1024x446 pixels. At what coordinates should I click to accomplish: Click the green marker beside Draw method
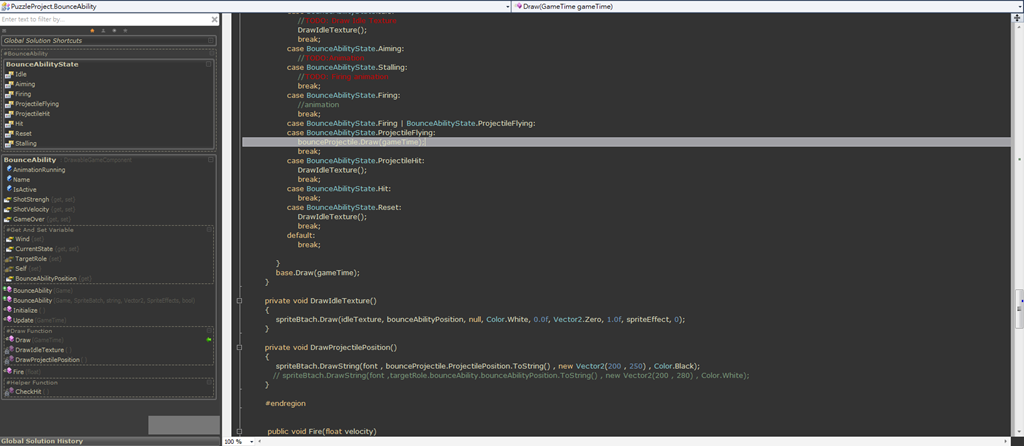coord(209,341)
